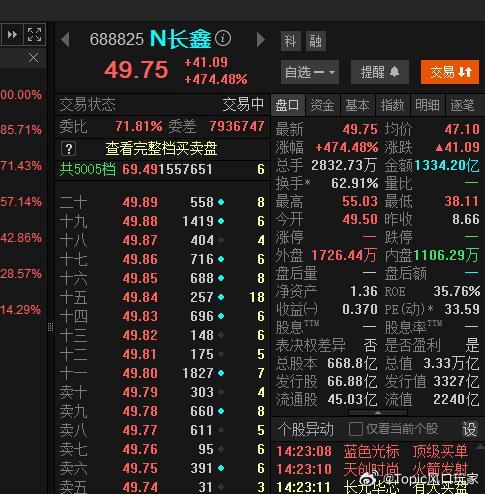Click the diamond marker on 卖六 row
Image resolution: width=485 pixels, height=494 pixels.
[x=221, y=468]
